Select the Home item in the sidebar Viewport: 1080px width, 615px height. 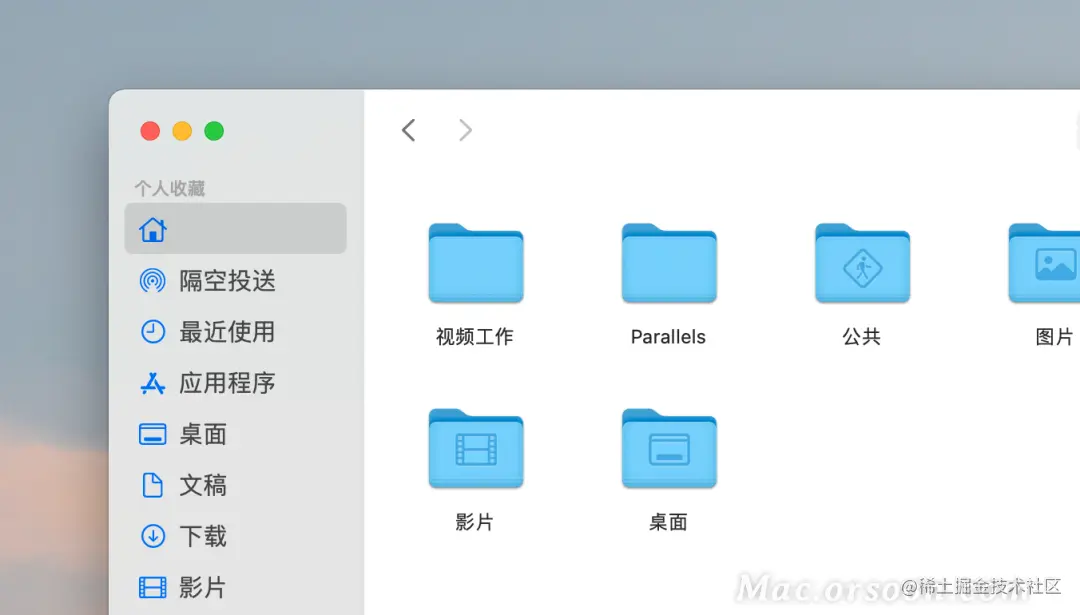pyautogui.click(x=235, y=229)
